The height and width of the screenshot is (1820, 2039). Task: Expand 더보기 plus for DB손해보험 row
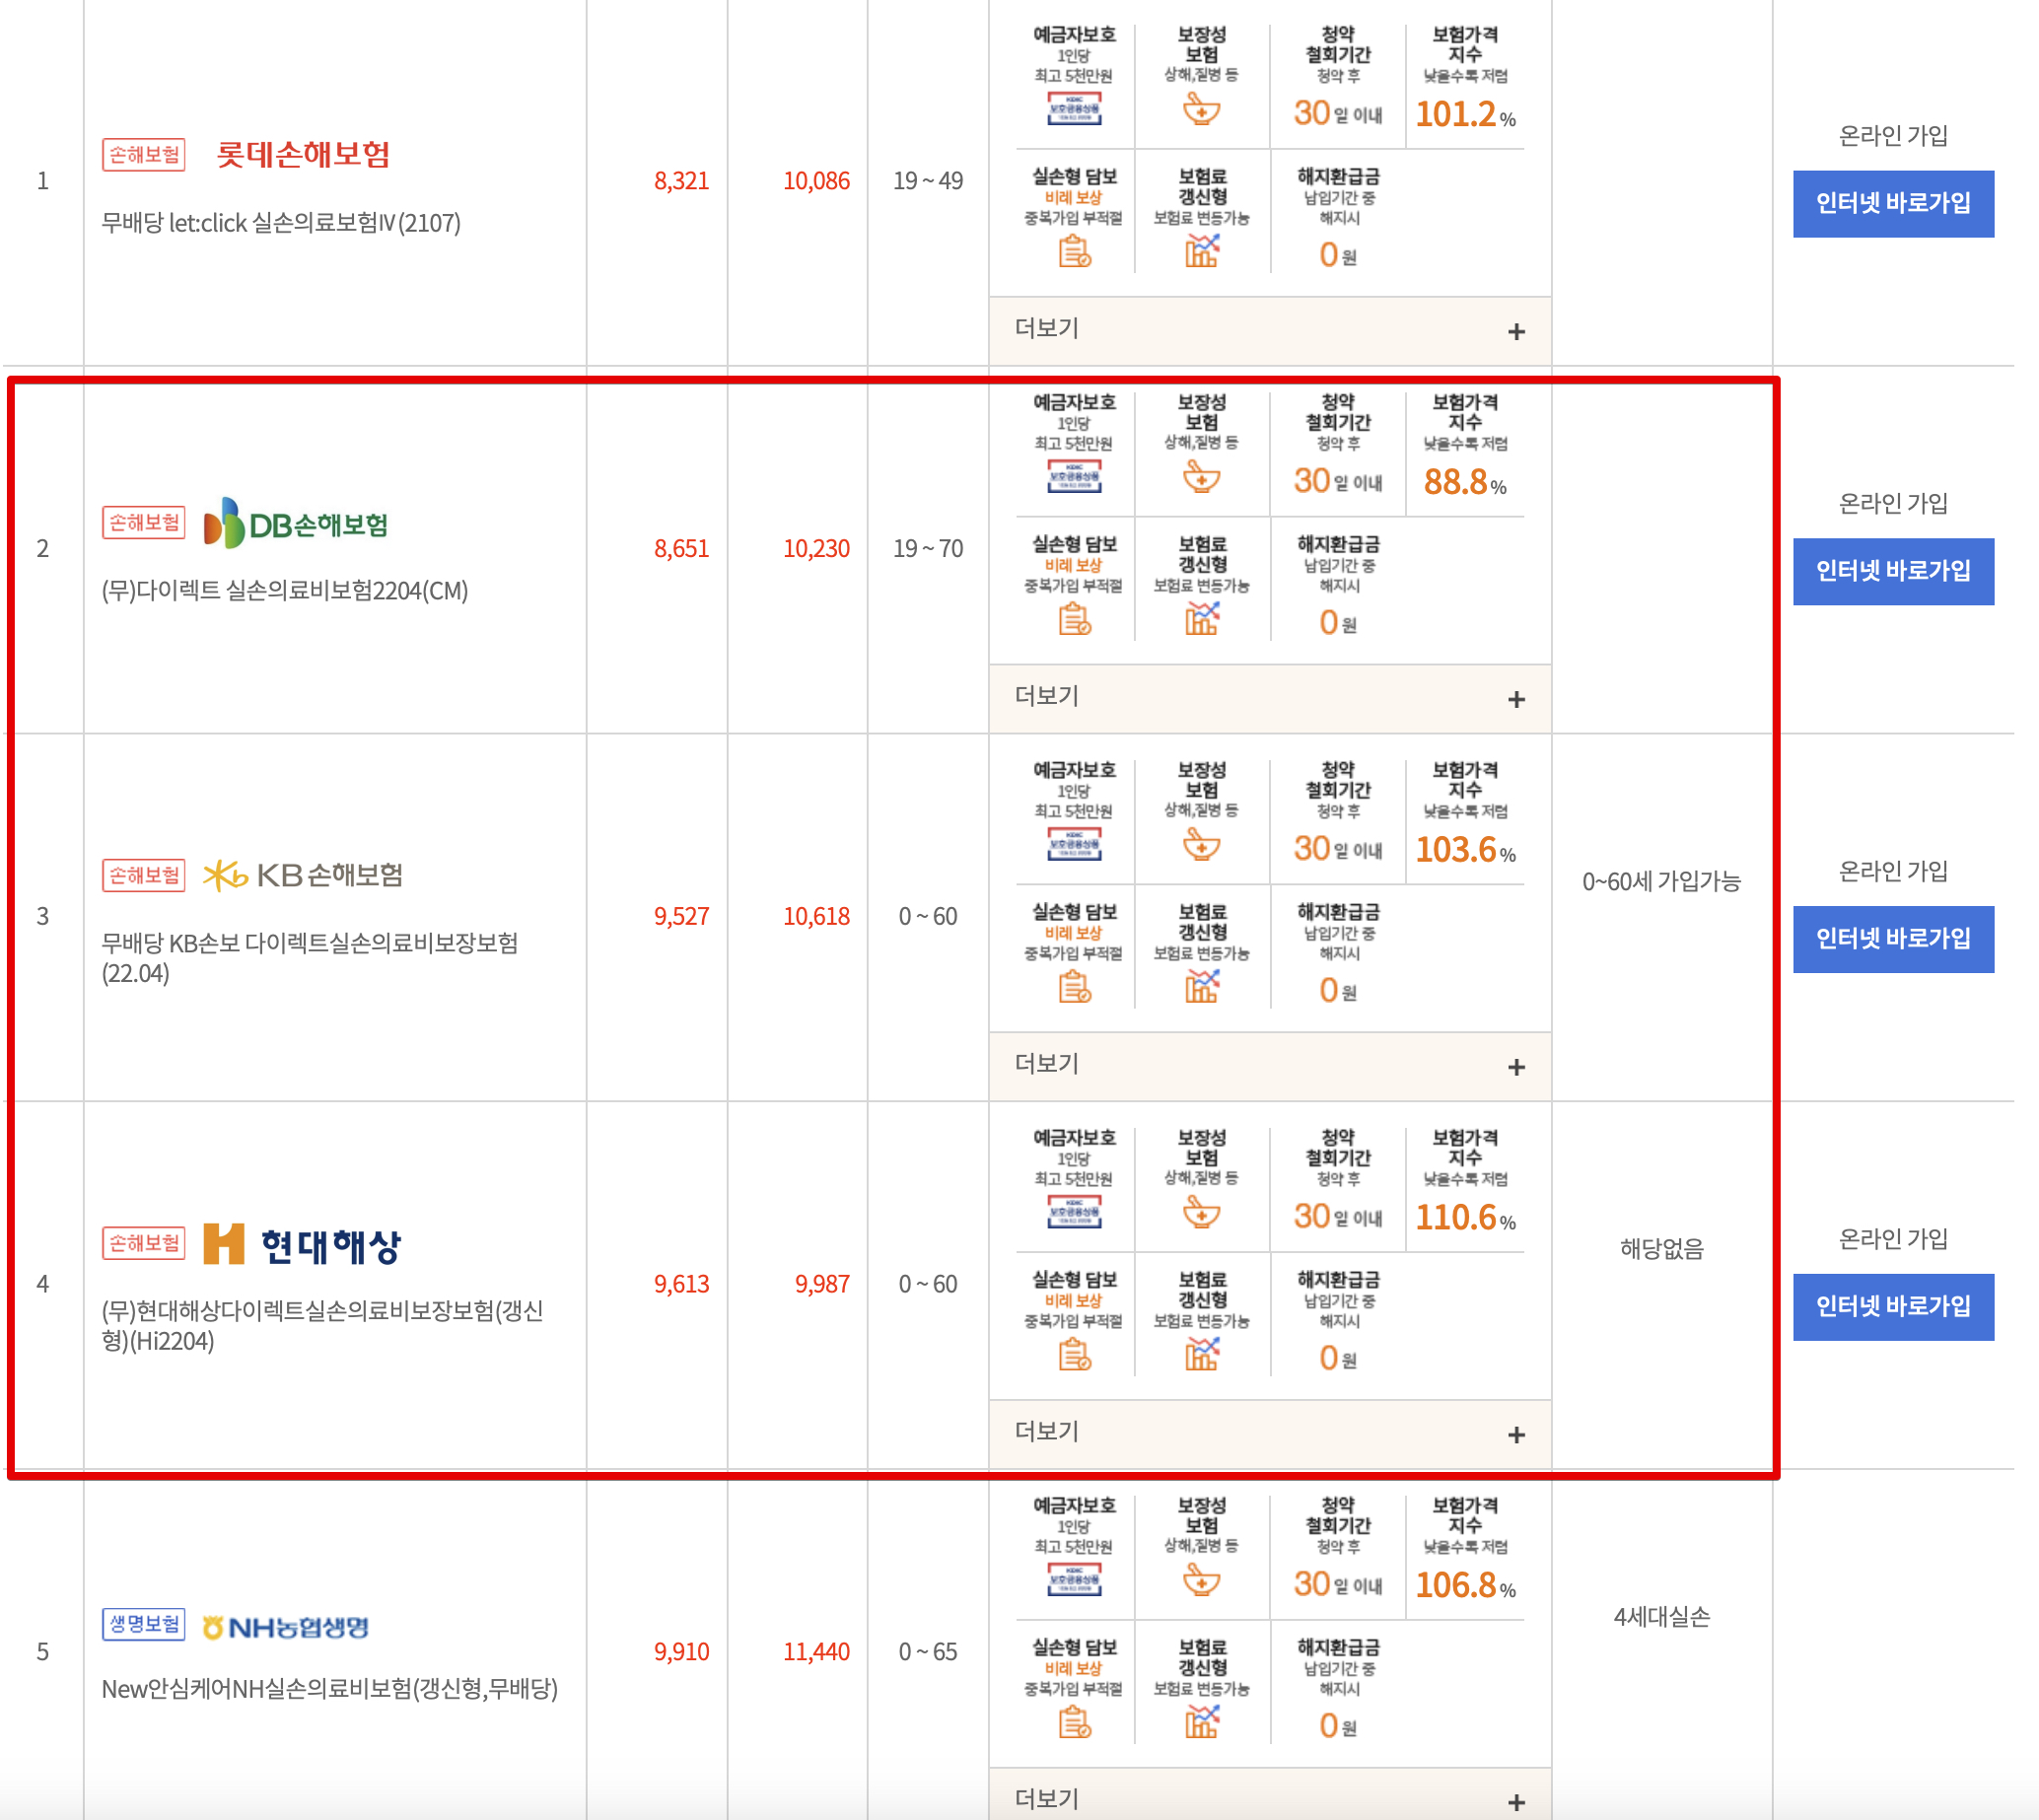pyautogui.click(x=1515, y=699)
